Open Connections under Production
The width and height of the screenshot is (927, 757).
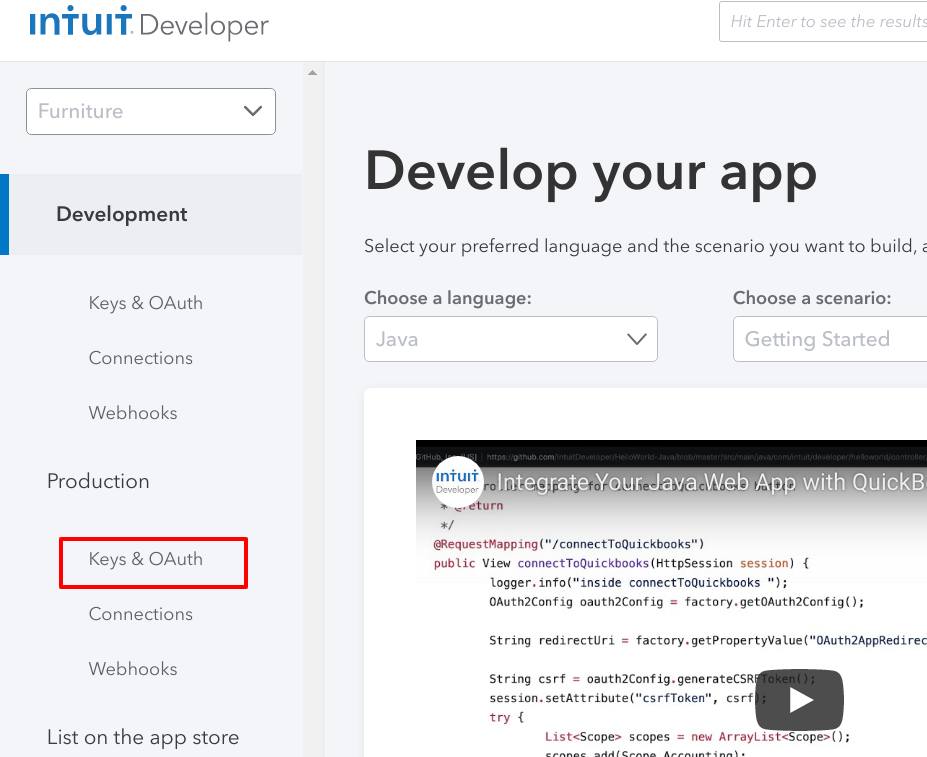tap(141, 614)
